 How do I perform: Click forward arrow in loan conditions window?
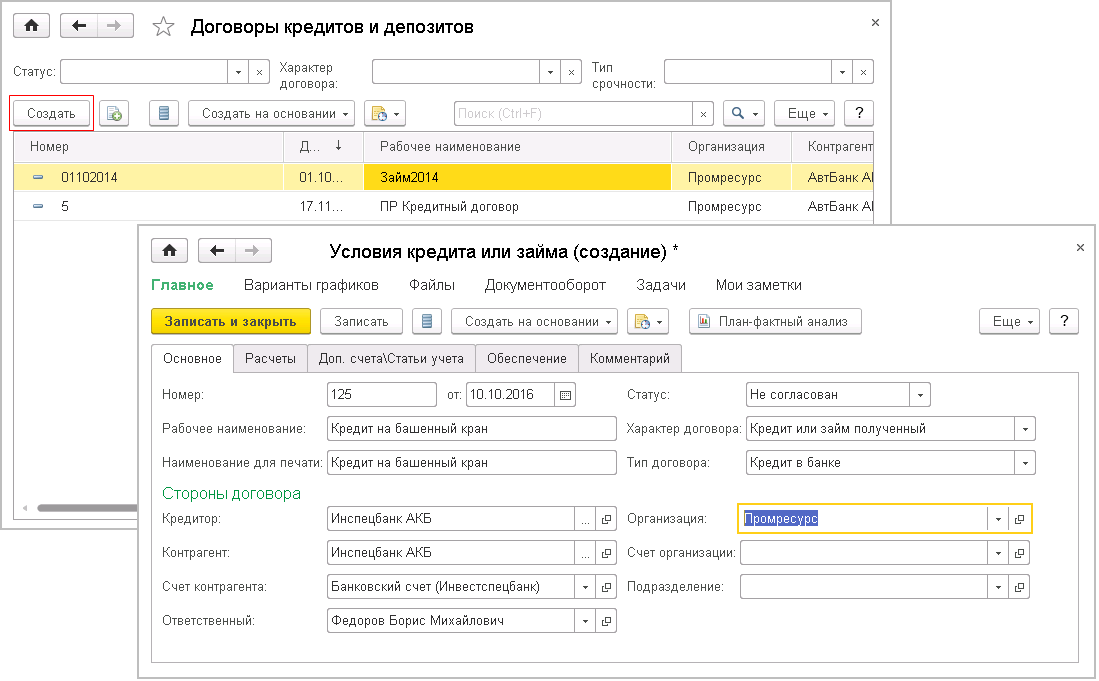252,251
